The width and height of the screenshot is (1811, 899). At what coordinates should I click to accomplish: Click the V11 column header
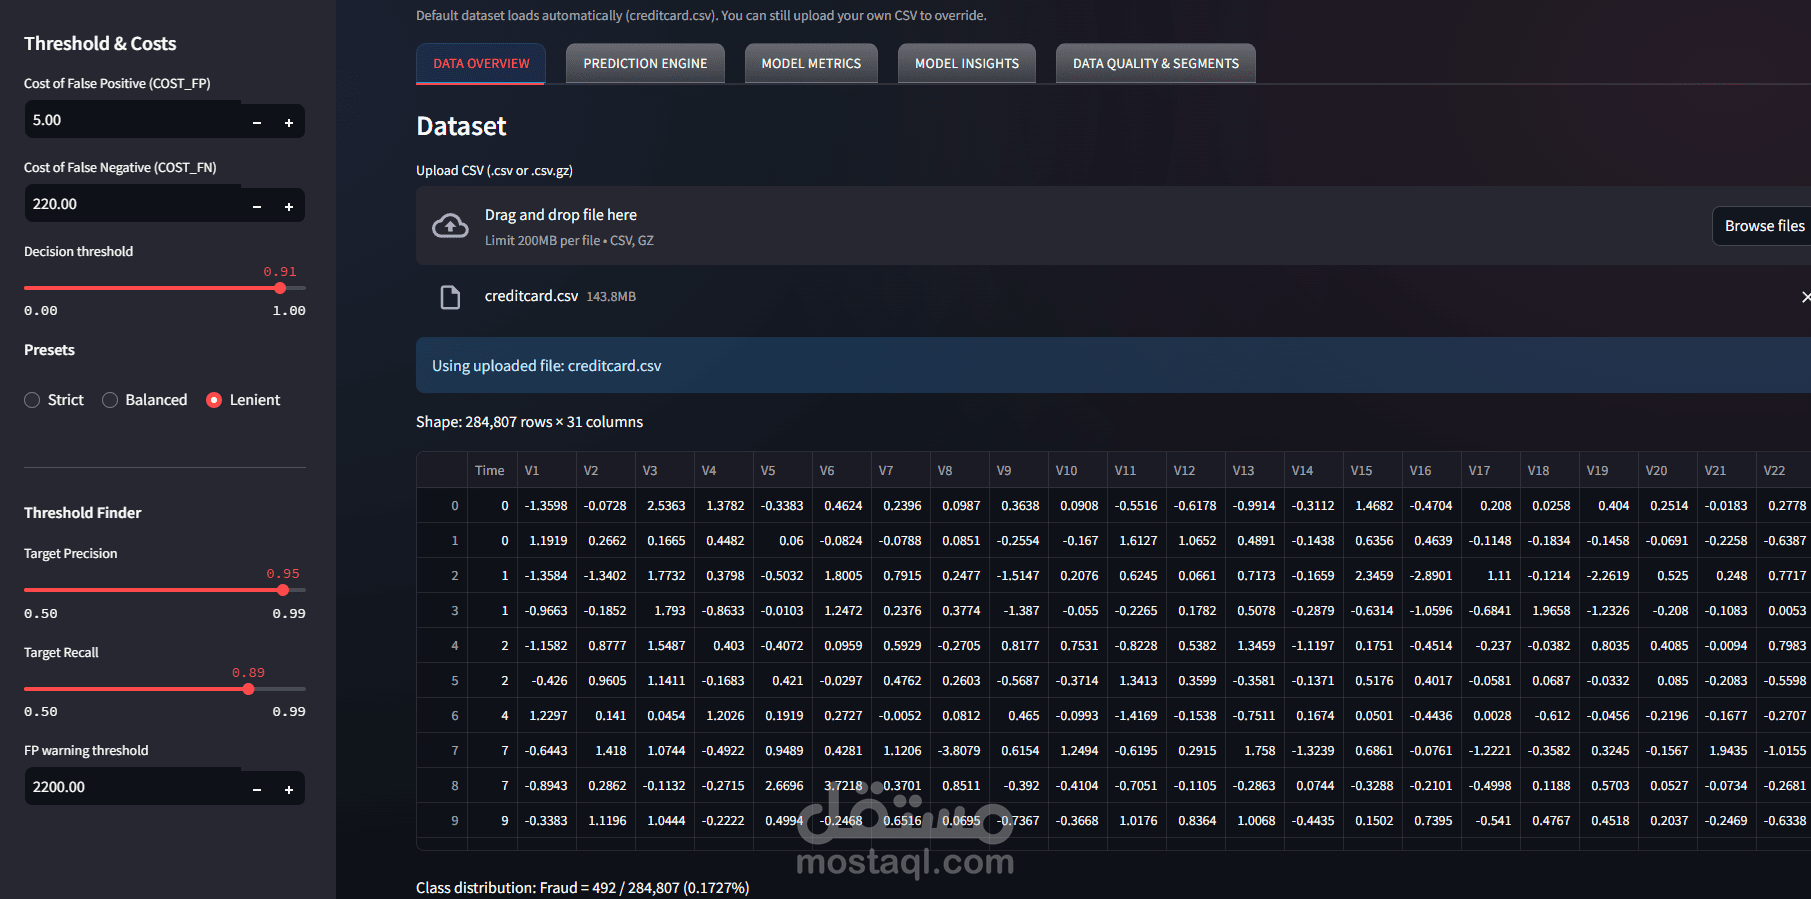click(1136, 470)
